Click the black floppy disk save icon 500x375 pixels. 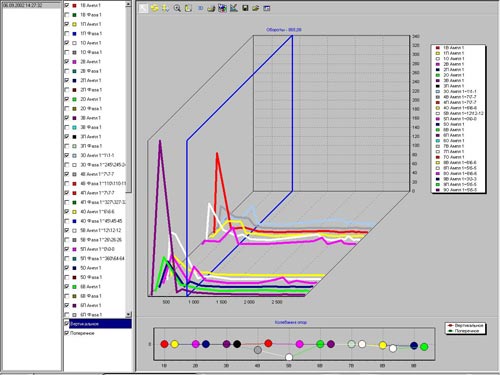245,8
